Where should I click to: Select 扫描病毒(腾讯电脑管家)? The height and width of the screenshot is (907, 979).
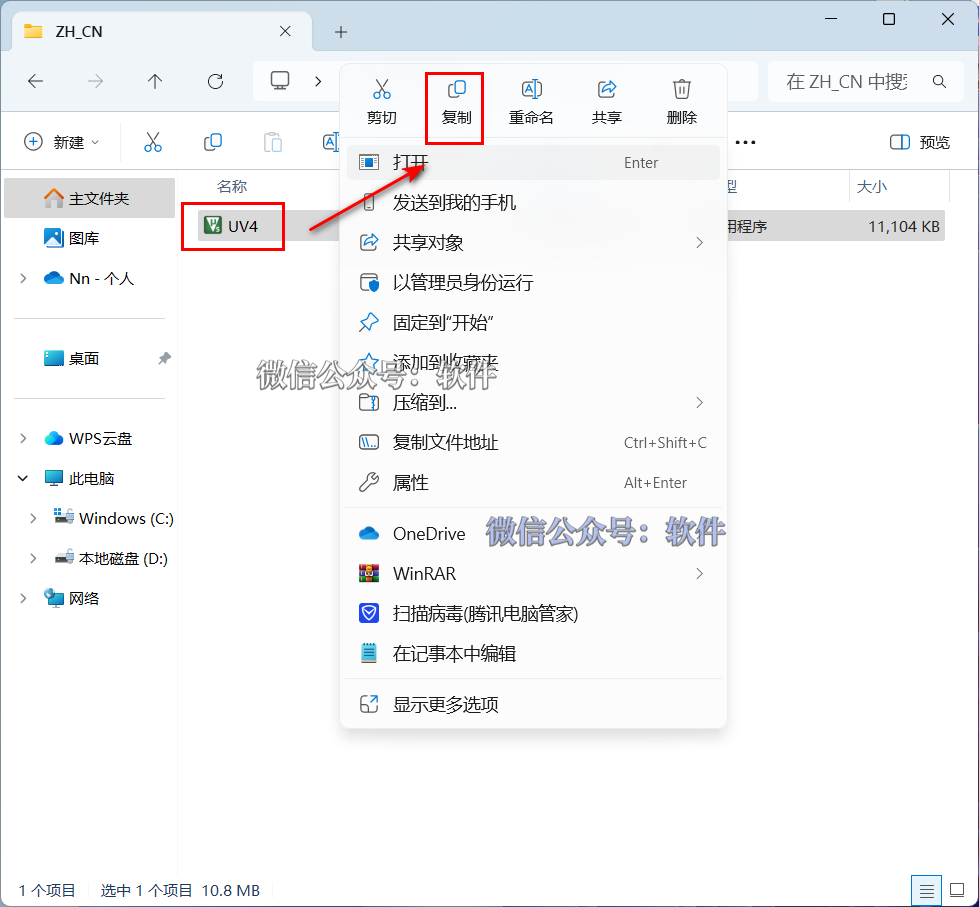[x=533, y=614]
